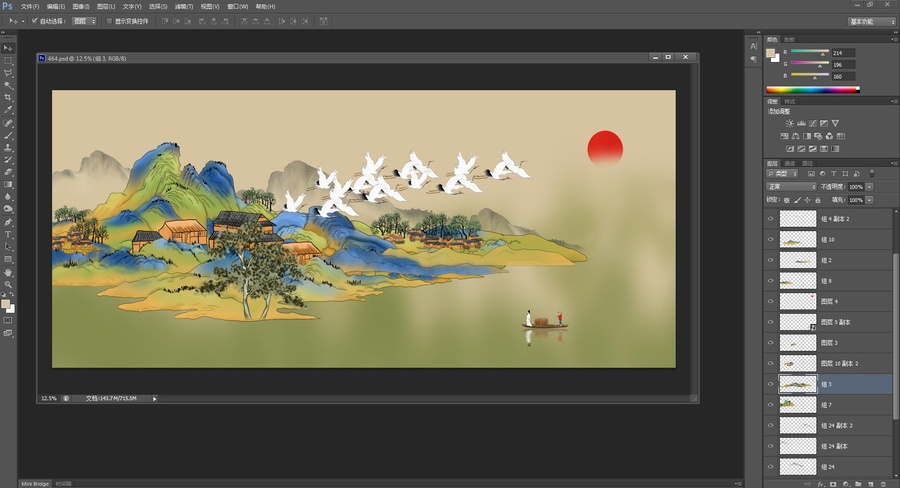Switch to the 通道 tab

790,163
